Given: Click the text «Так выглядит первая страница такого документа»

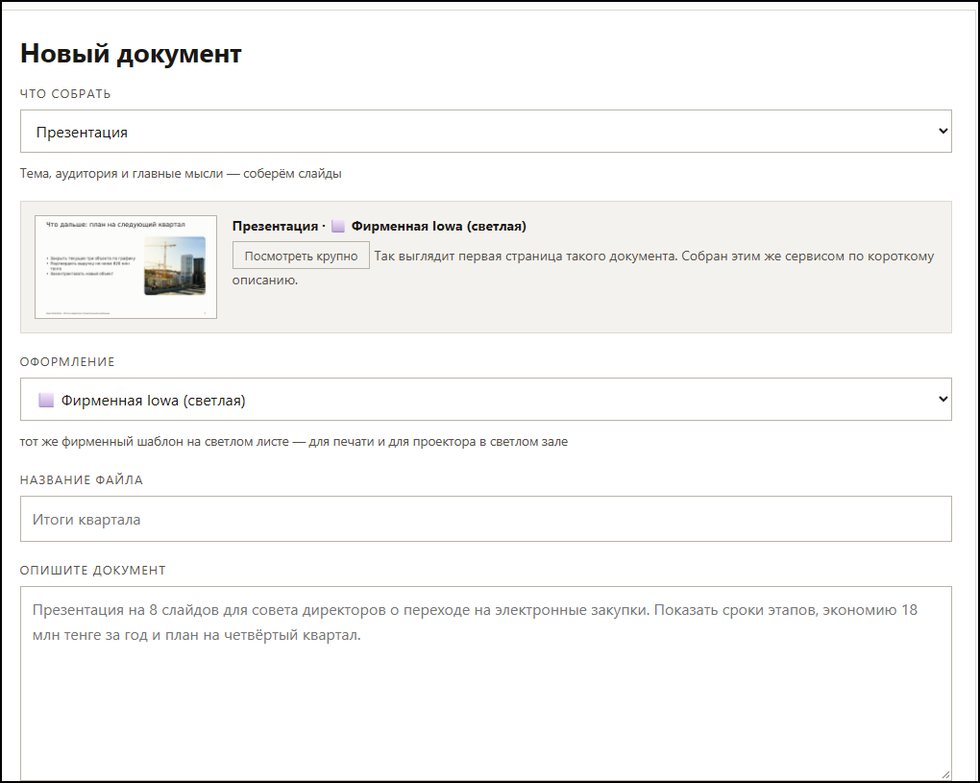Looking at the screenshot, I should tap(526, 256).
